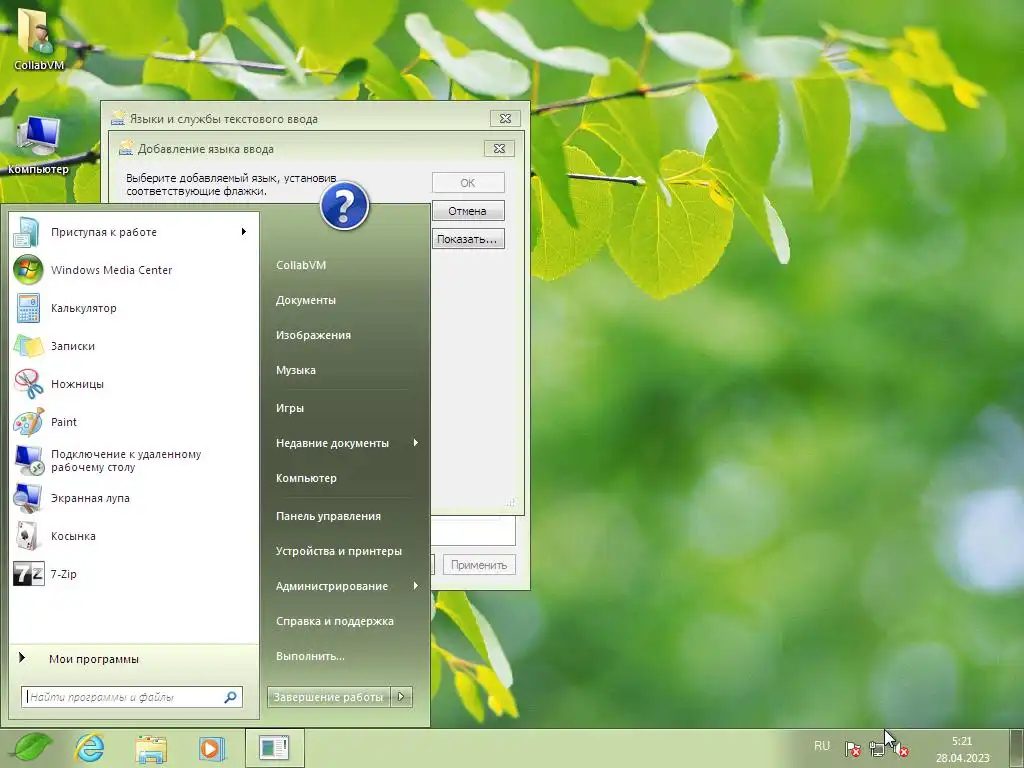Click Выполнить... to run a command
Screen dimensions: 1024x768
[x=310, y=656]
